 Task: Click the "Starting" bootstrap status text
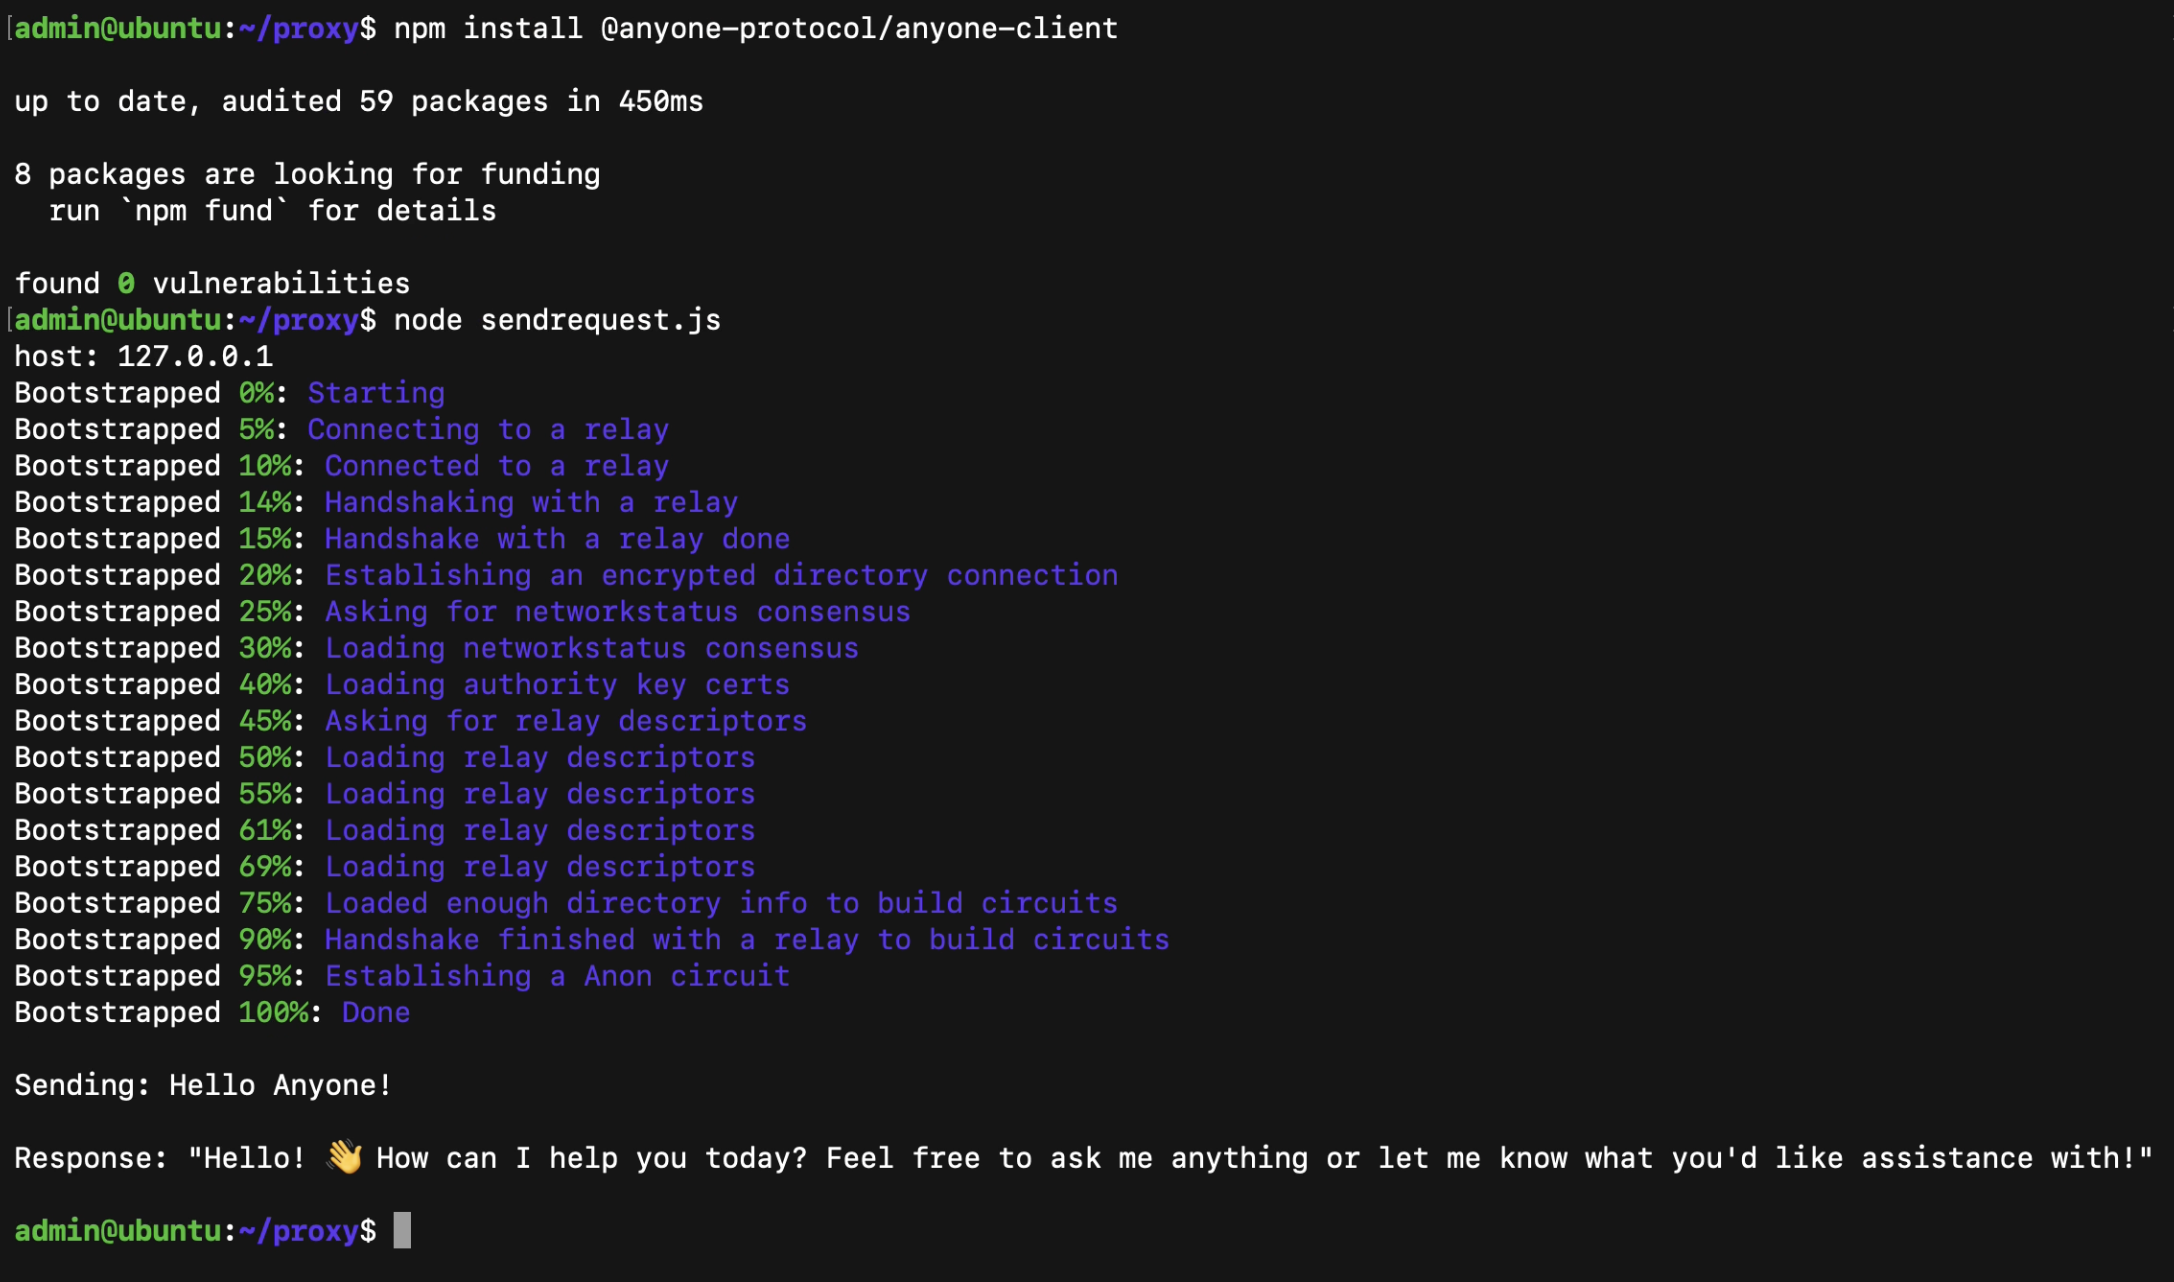click(376, 393)
